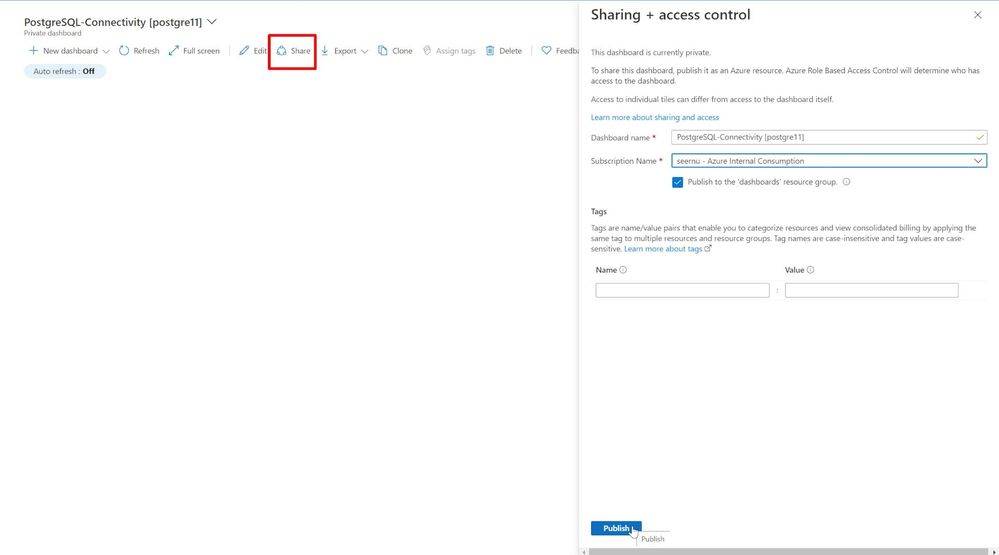Click the Tags section heading

click(x=598, y=212)
